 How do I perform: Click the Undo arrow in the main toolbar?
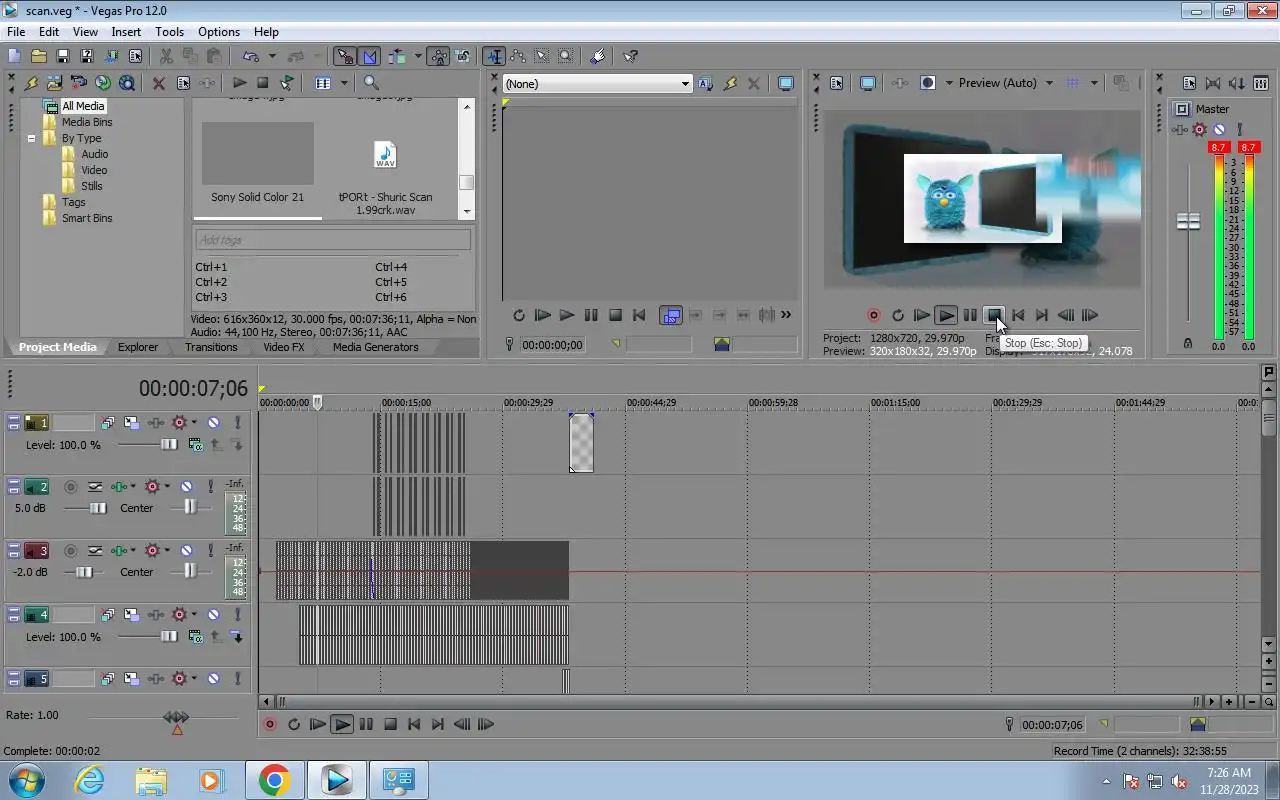pos(250,56)
